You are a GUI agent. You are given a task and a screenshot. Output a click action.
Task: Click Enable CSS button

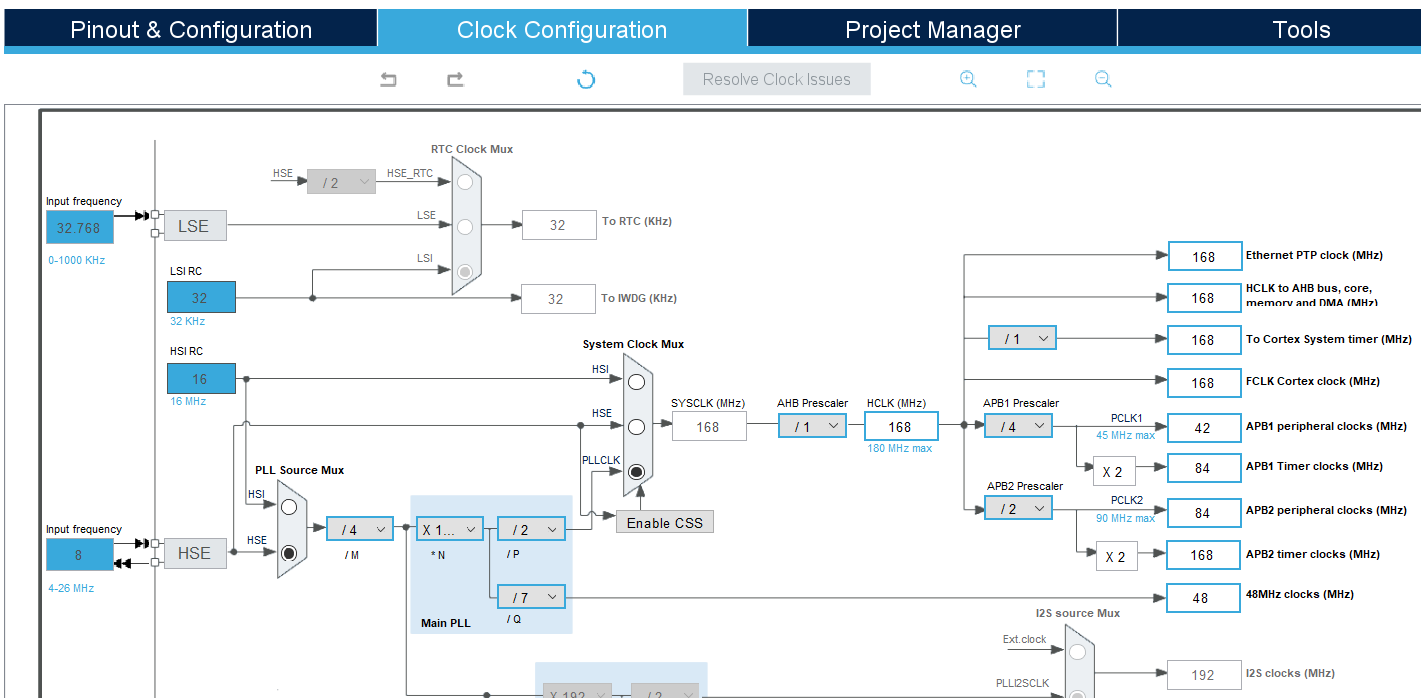tap(665, 522)
